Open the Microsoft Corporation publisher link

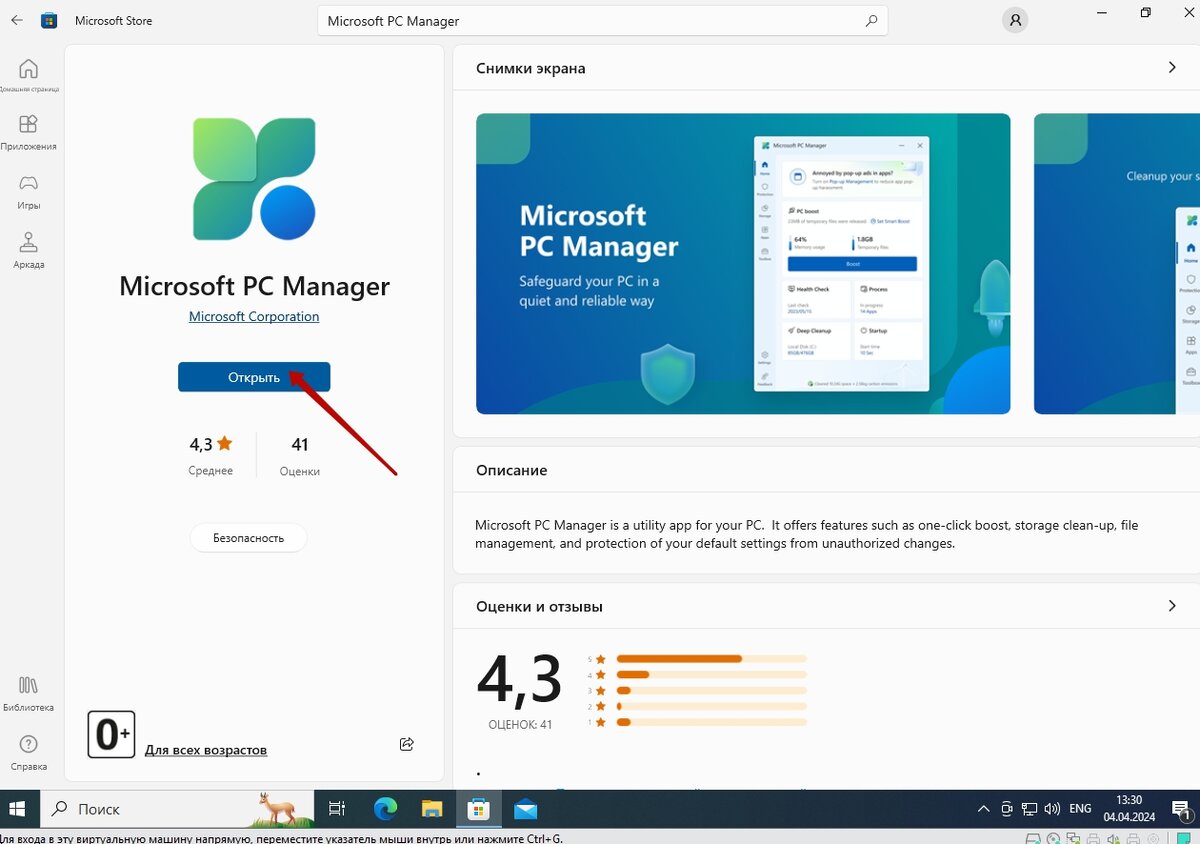[254, 316]
